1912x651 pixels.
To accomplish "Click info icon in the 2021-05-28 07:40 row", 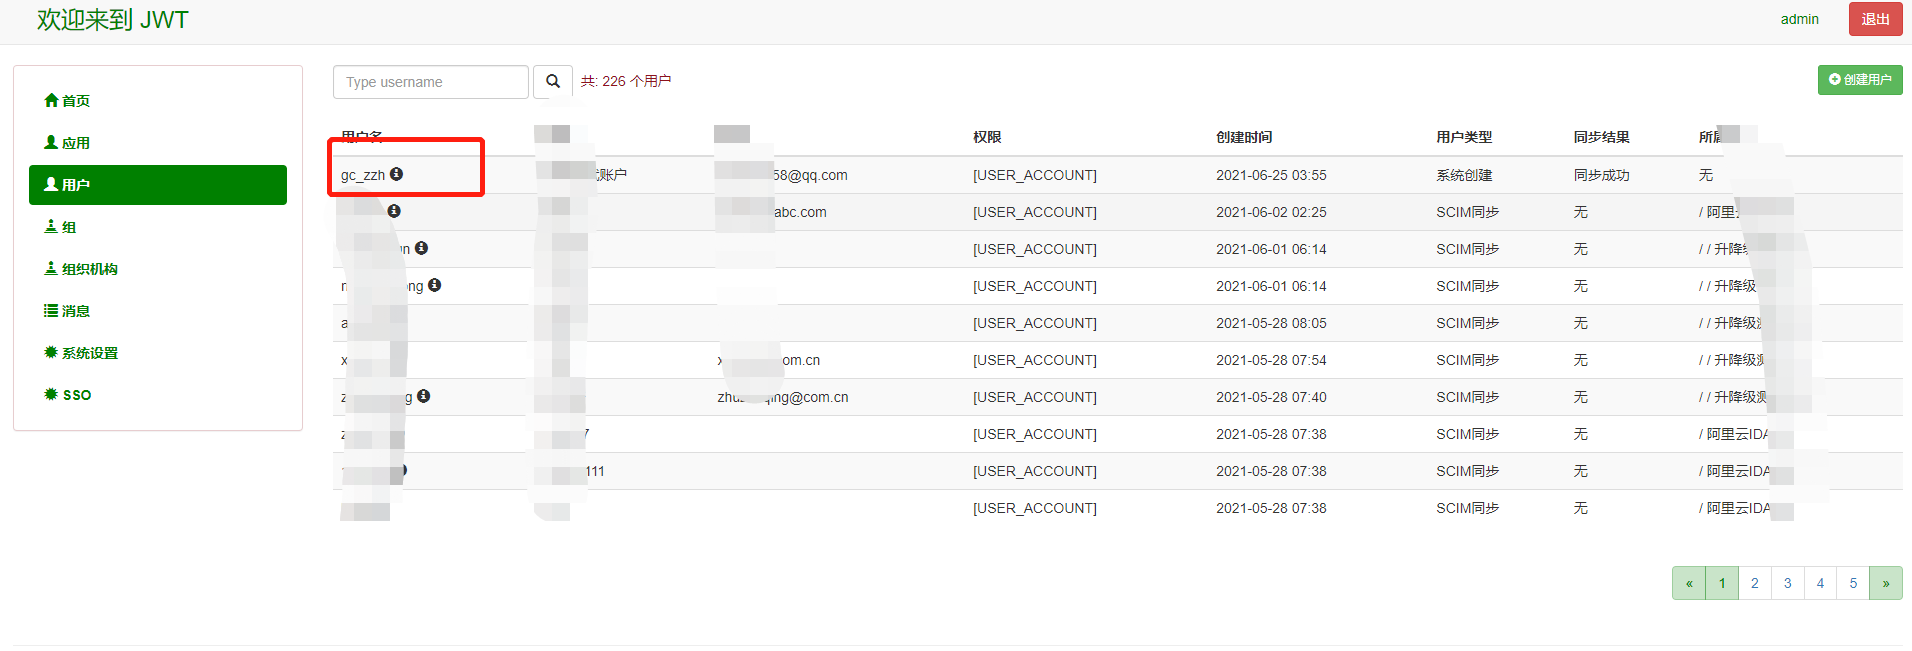I will point(424,396).
